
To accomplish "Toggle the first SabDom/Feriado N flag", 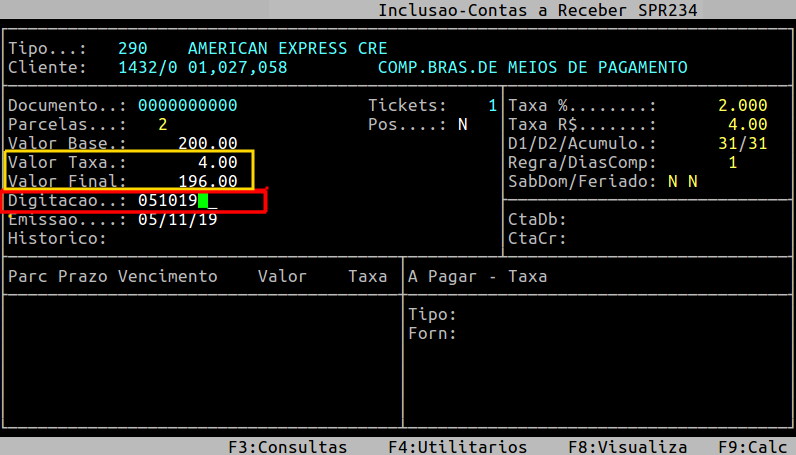I will pyautogui.click(x=672, y=182).
